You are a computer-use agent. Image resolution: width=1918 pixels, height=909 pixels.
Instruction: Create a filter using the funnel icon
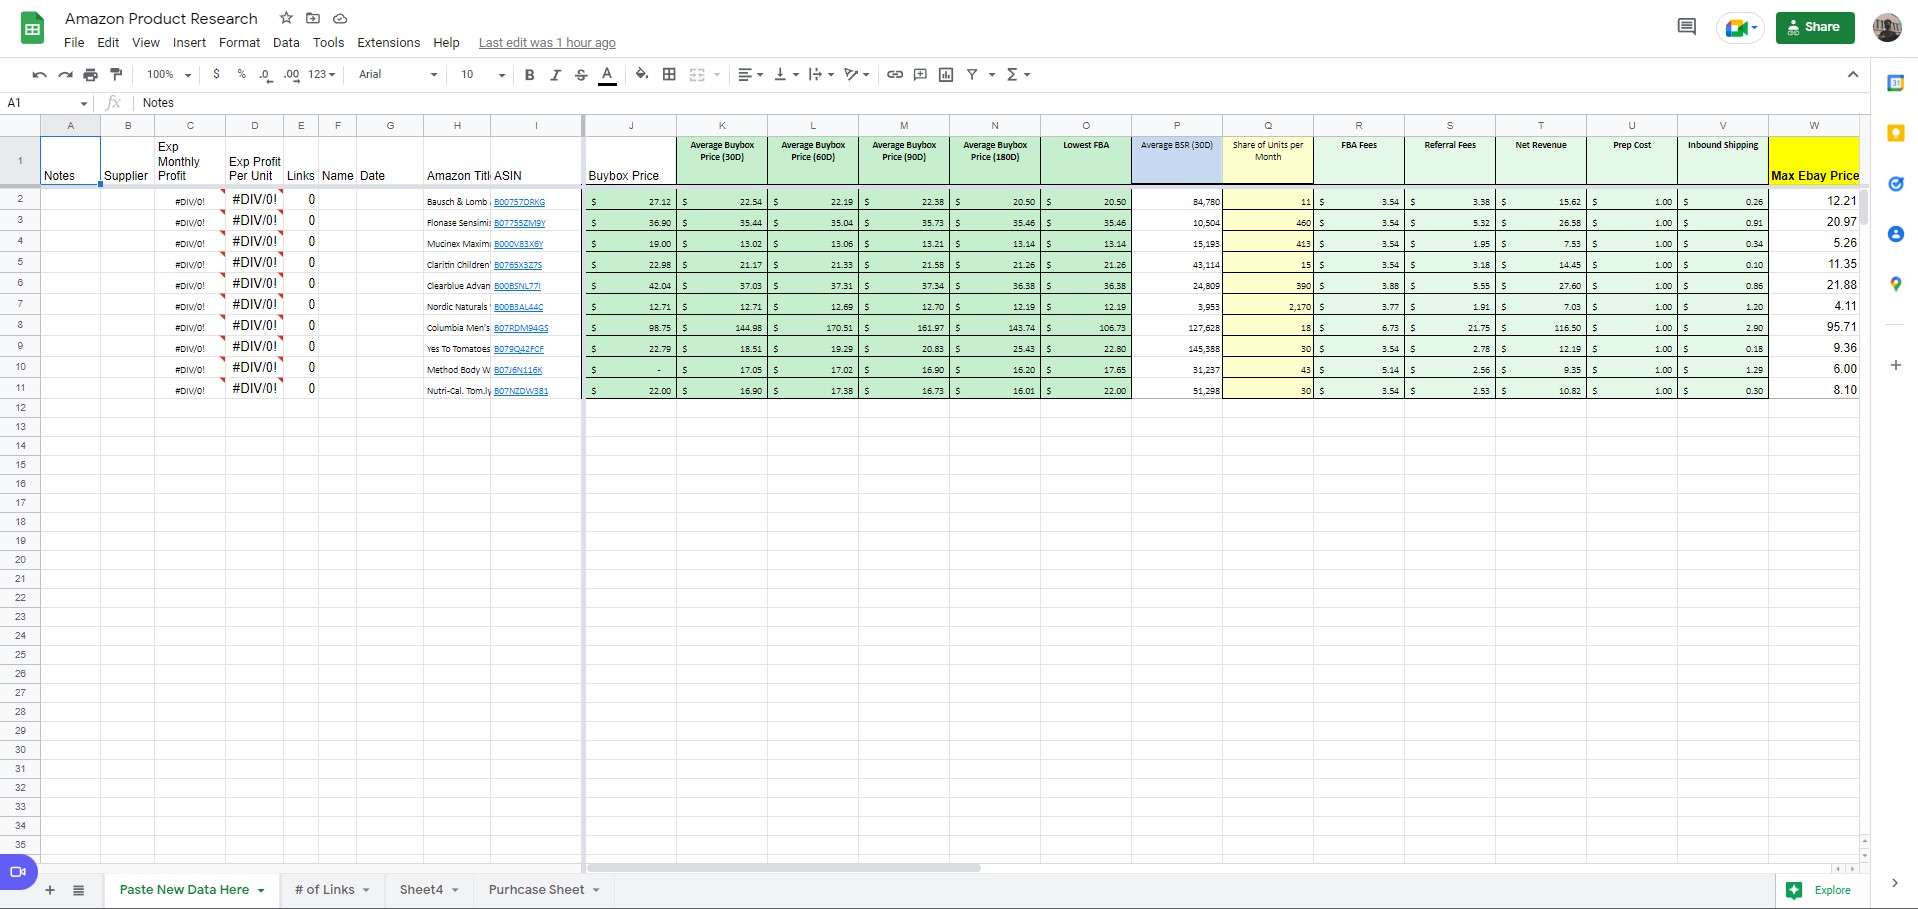click(971, 74)
